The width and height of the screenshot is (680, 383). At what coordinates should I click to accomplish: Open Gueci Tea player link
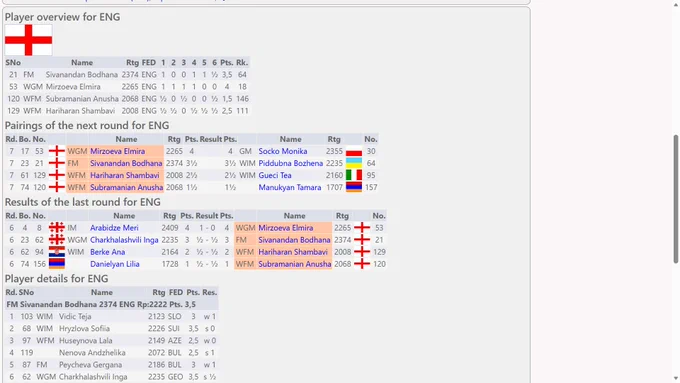pyautogui.click(x=275, y=176)
